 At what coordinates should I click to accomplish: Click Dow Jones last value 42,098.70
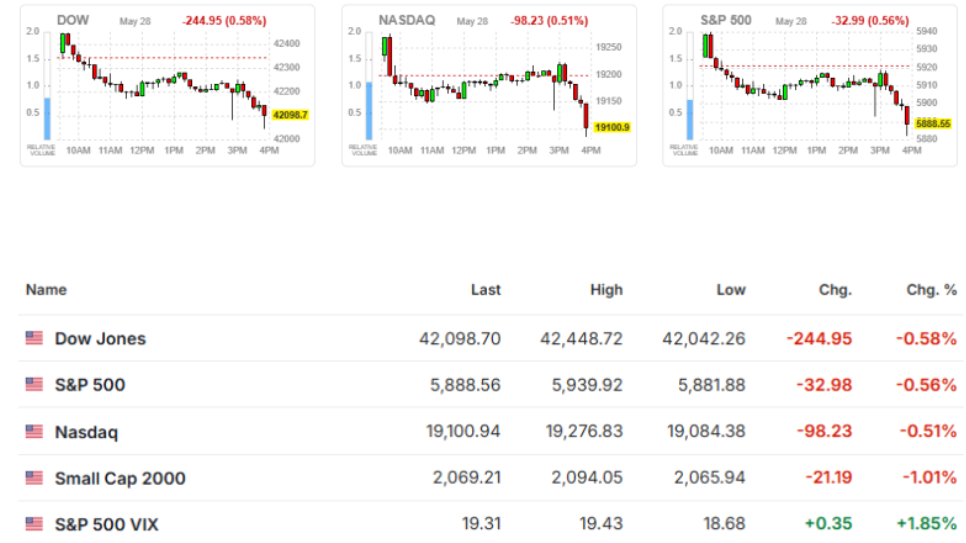click(460, 338)
